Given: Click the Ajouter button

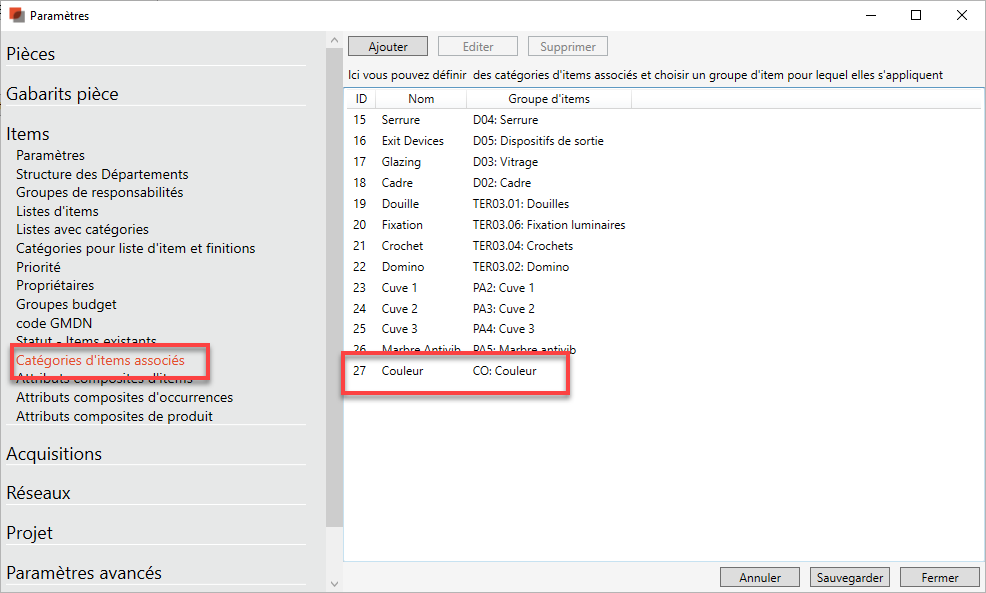Looking at the screenshot, I should coord(387,47).
